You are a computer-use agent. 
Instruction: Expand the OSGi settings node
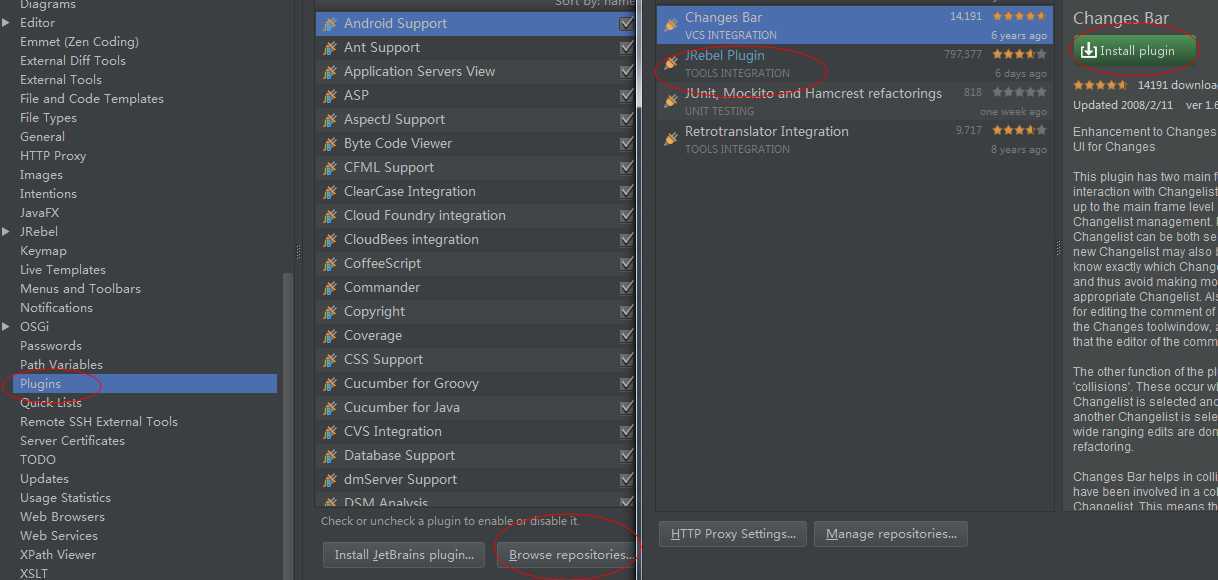pos(7,326)
